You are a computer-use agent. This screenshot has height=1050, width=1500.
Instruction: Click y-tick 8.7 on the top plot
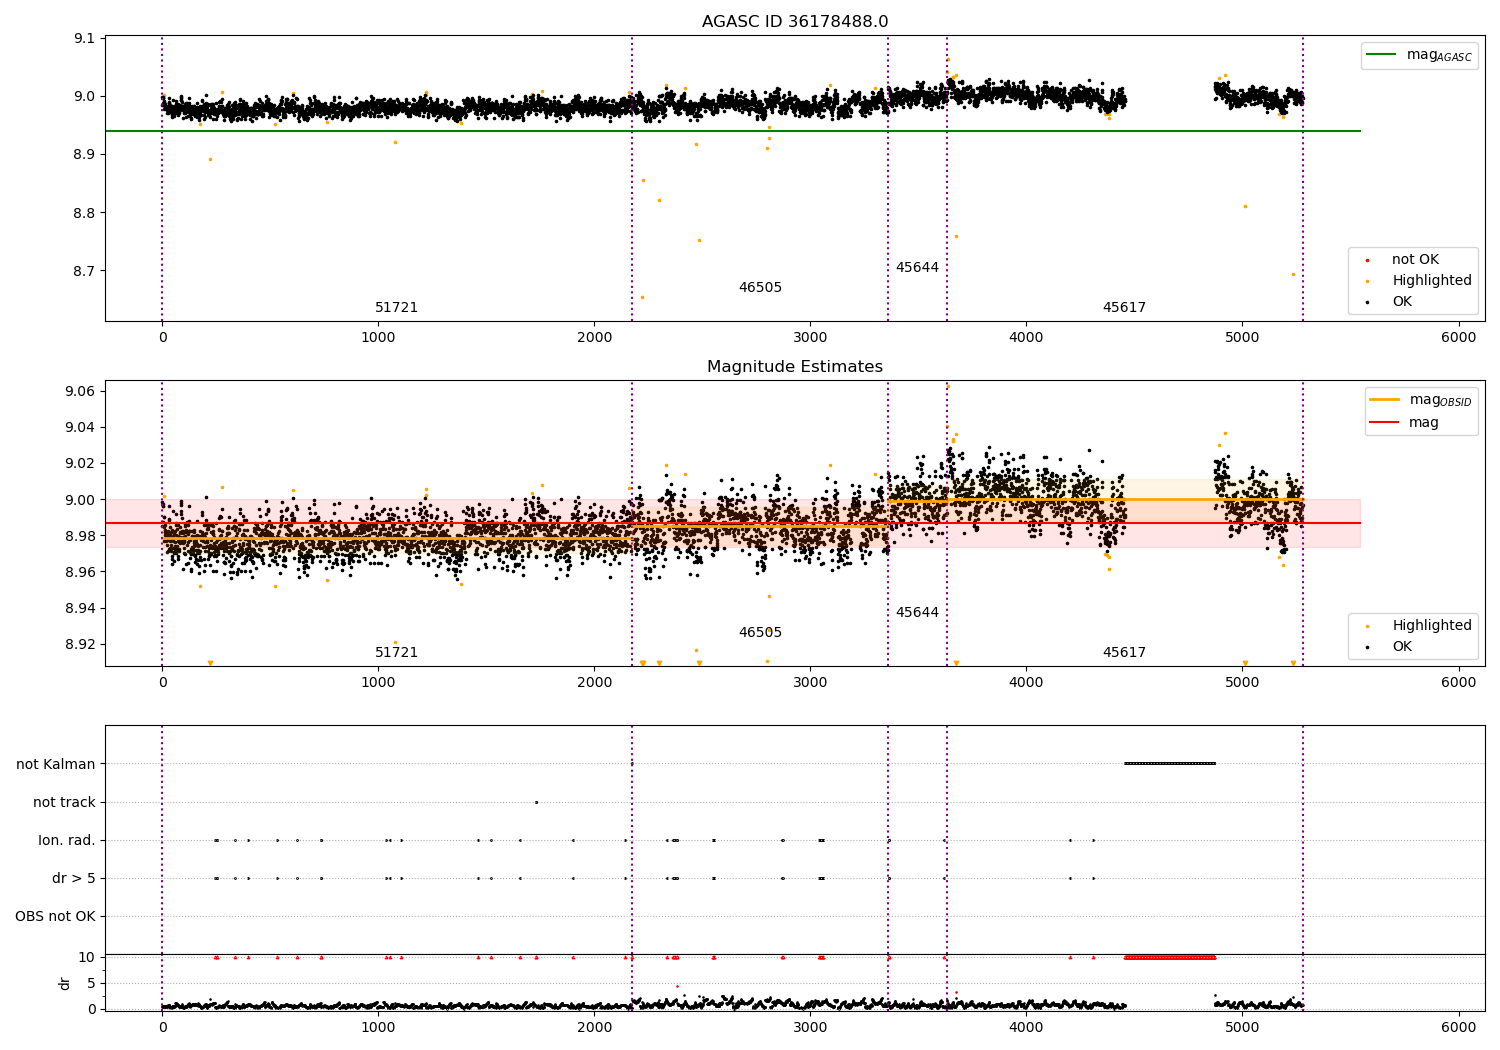[x=84, y=271]
